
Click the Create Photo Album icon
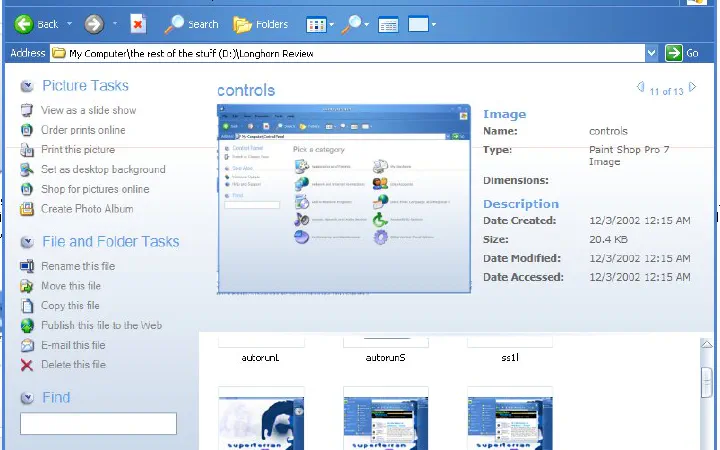click(x=27, y=209)
